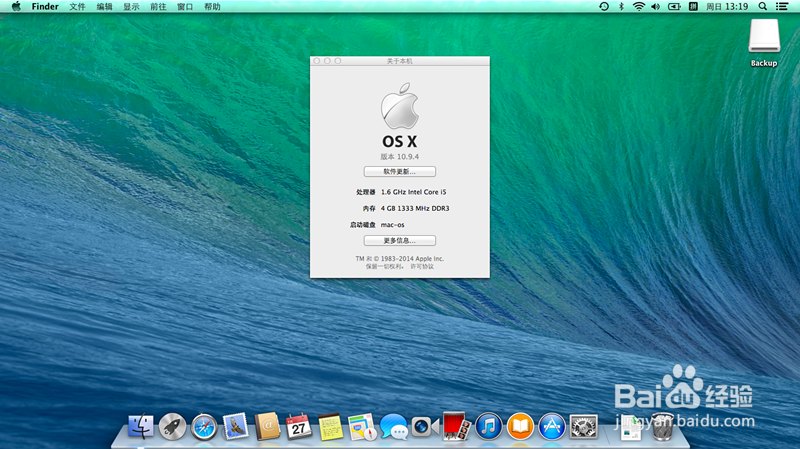Open the Trash in the Dock
This screenshot has height=449, width=800.
tap(662, 427)
